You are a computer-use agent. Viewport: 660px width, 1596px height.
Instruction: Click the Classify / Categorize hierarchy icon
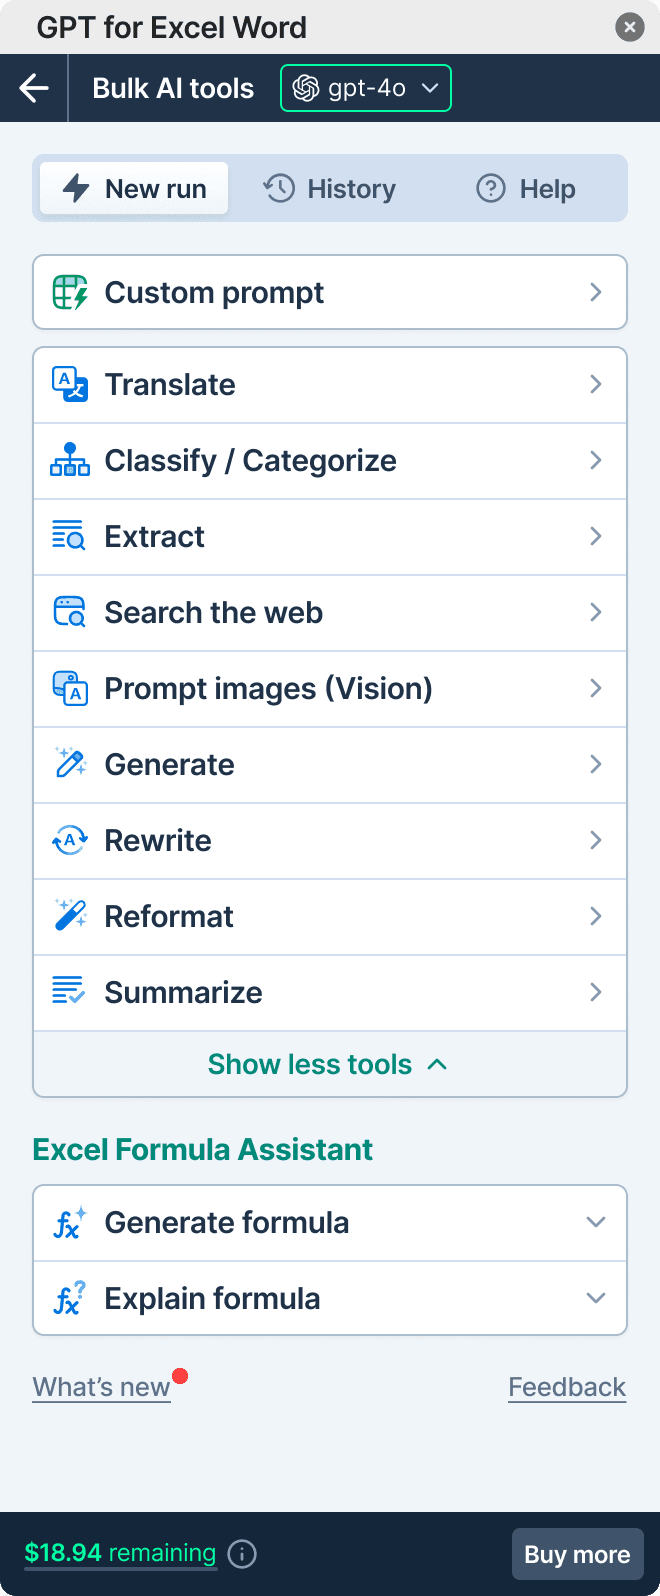pos(70,461)
